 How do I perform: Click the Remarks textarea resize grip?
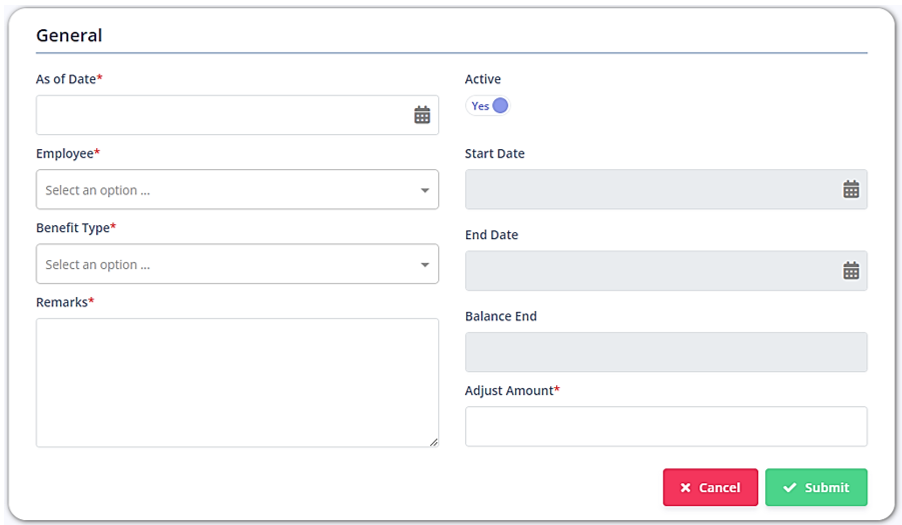(434, 442)
